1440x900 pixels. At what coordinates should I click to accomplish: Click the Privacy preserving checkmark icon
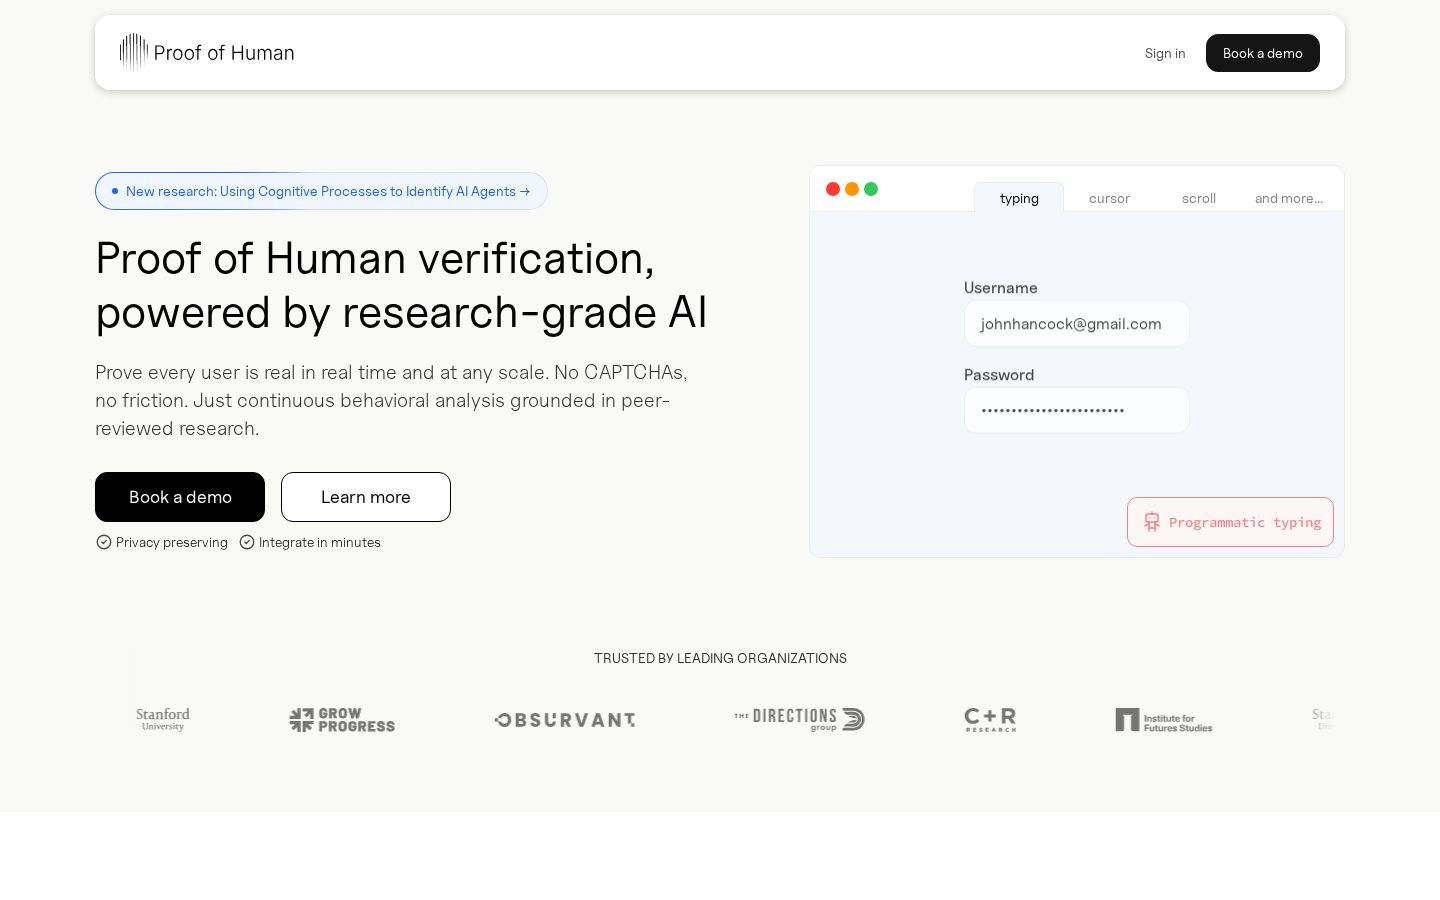104,542
